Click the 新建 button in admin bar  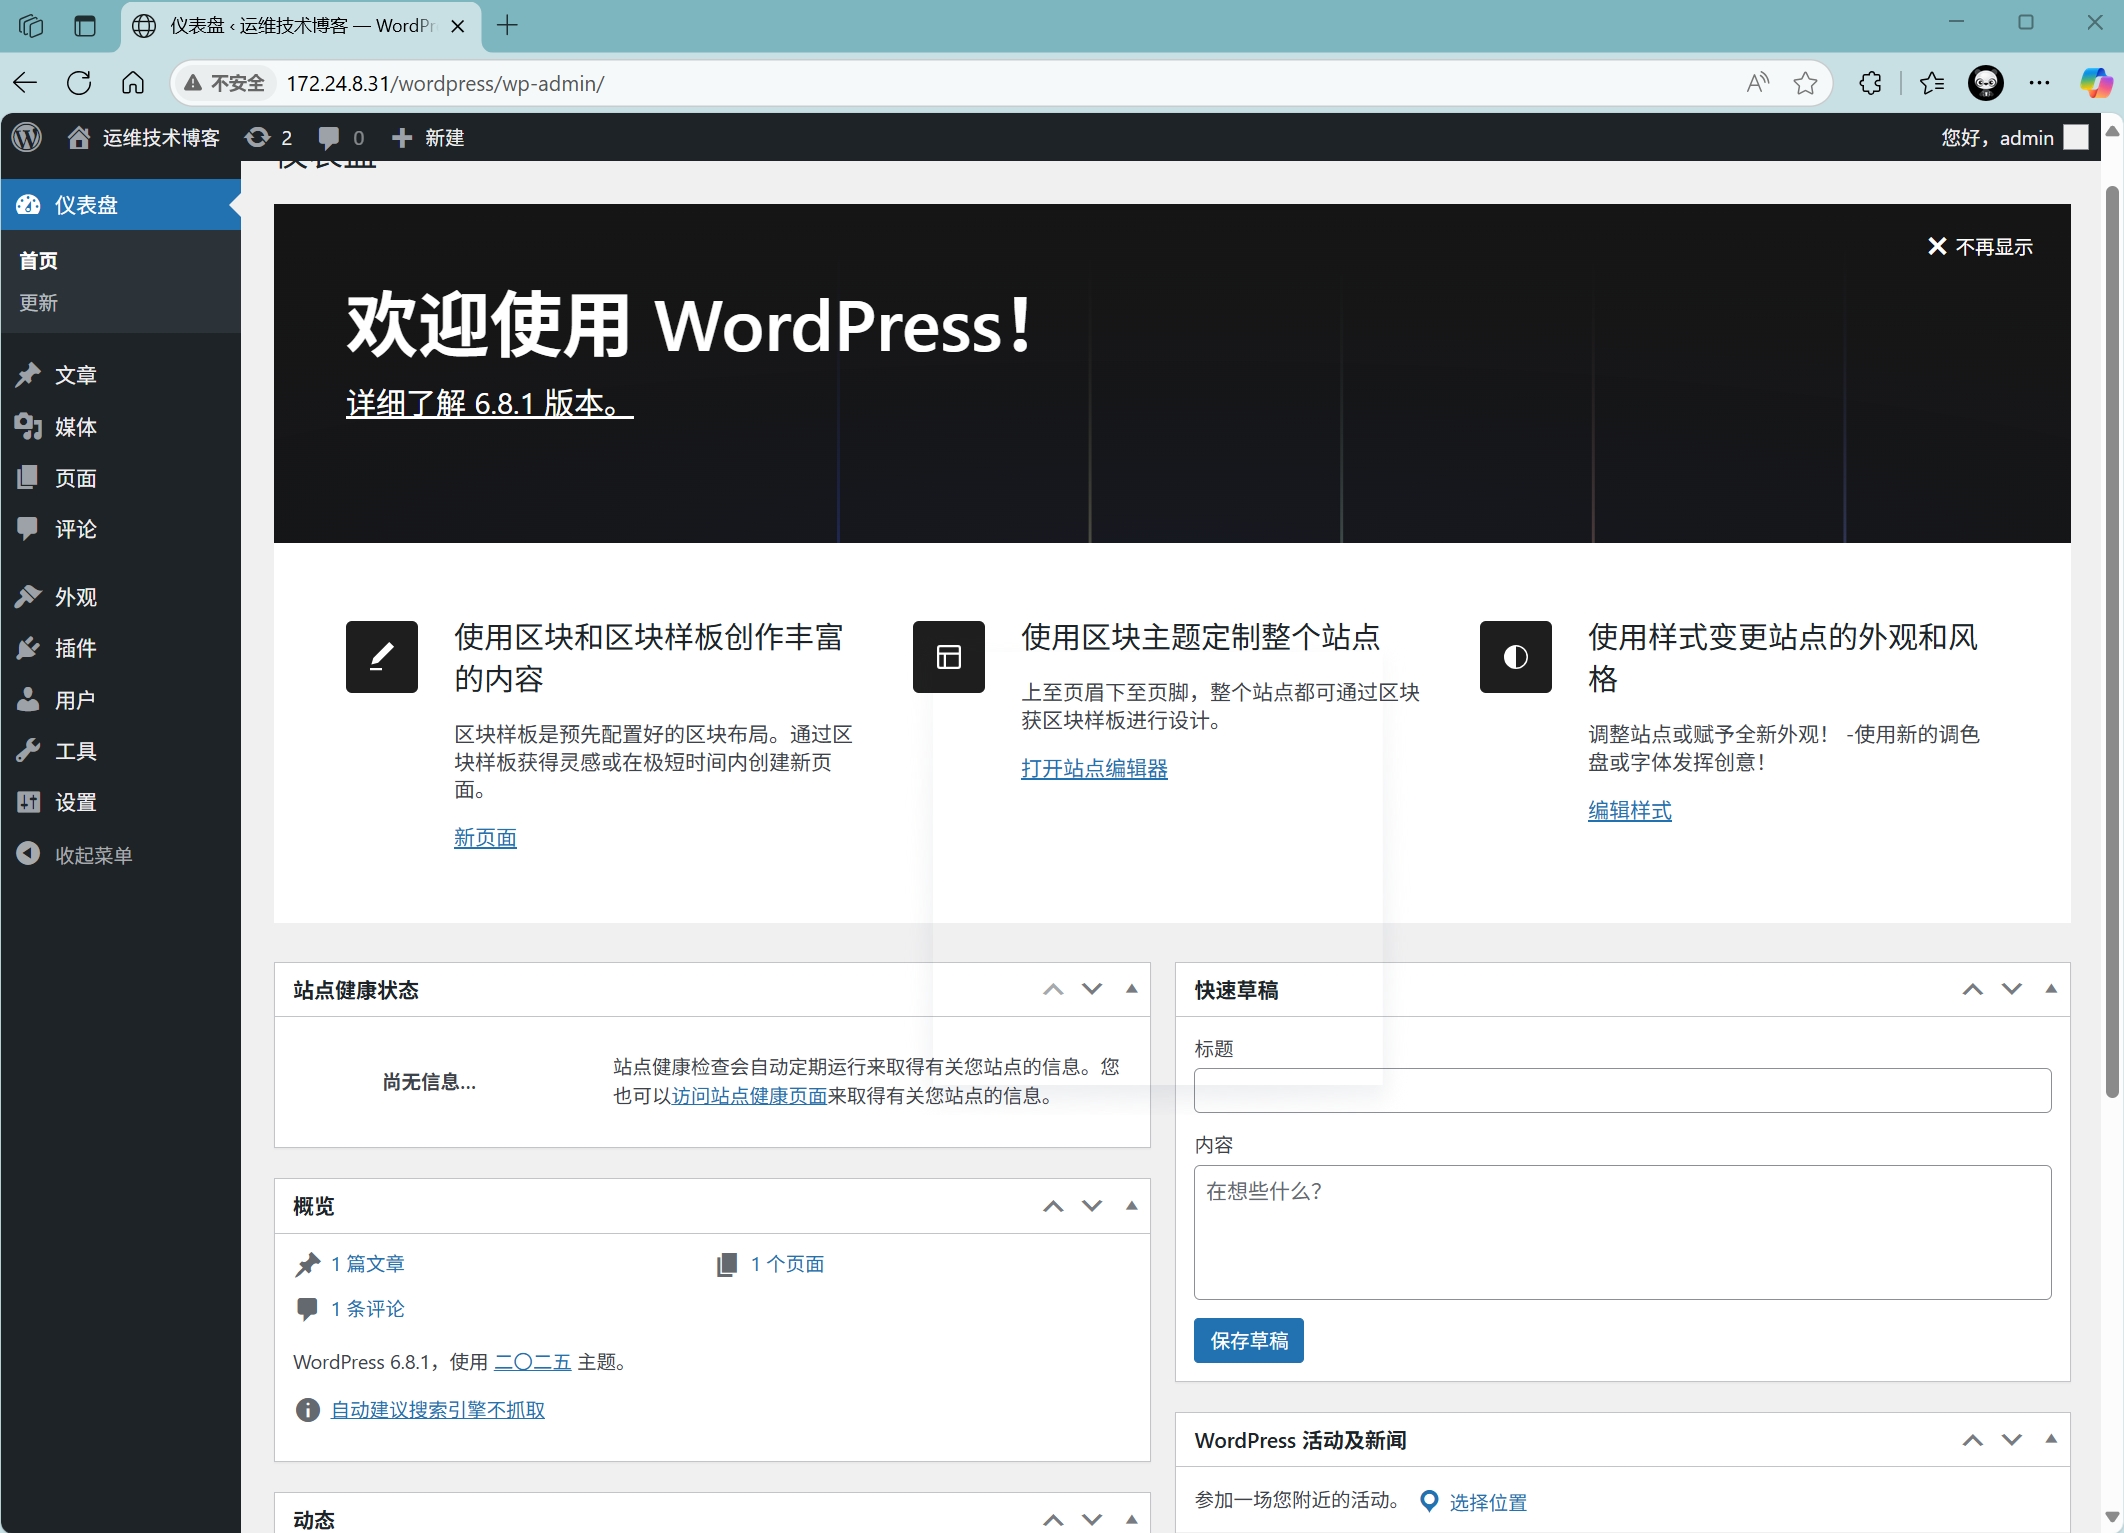[428, 137]
